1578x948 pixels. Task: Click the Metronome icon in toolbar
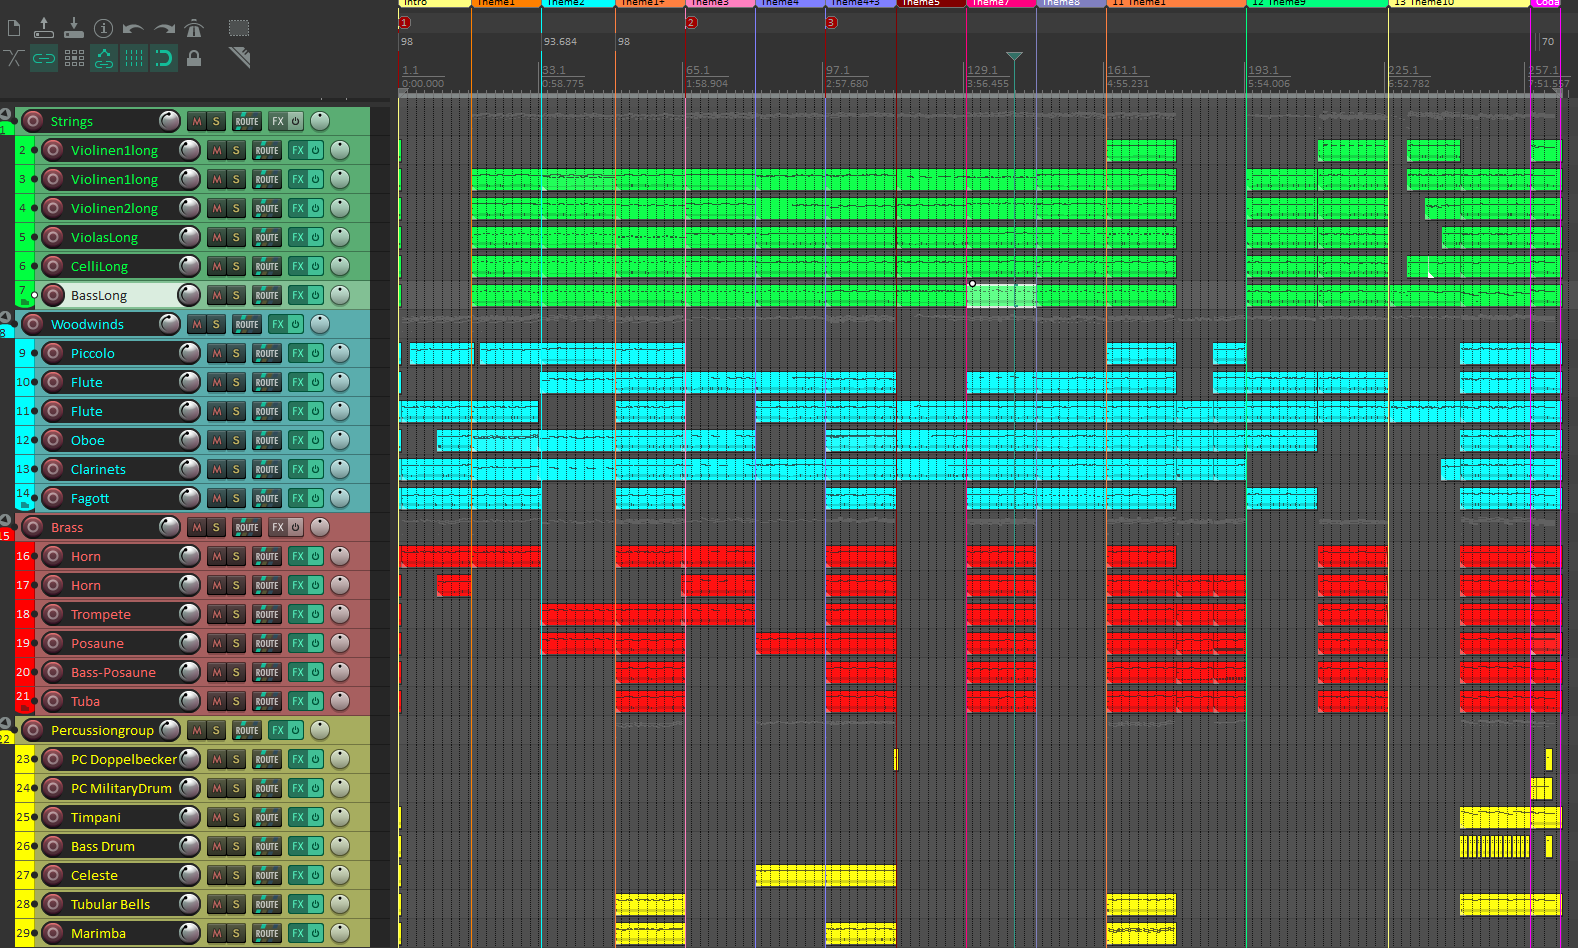(x=195, y=28)
